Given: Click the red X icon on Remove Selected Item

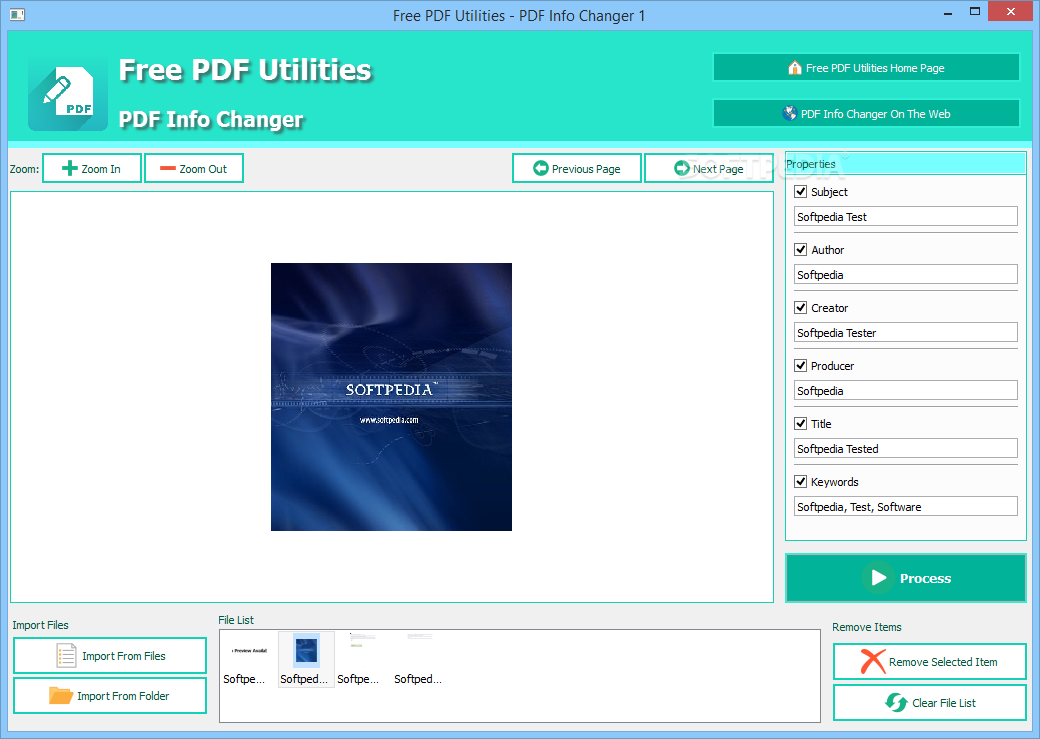Looking at the screenshot, I should pyautogui.click(x=872, y=661).
